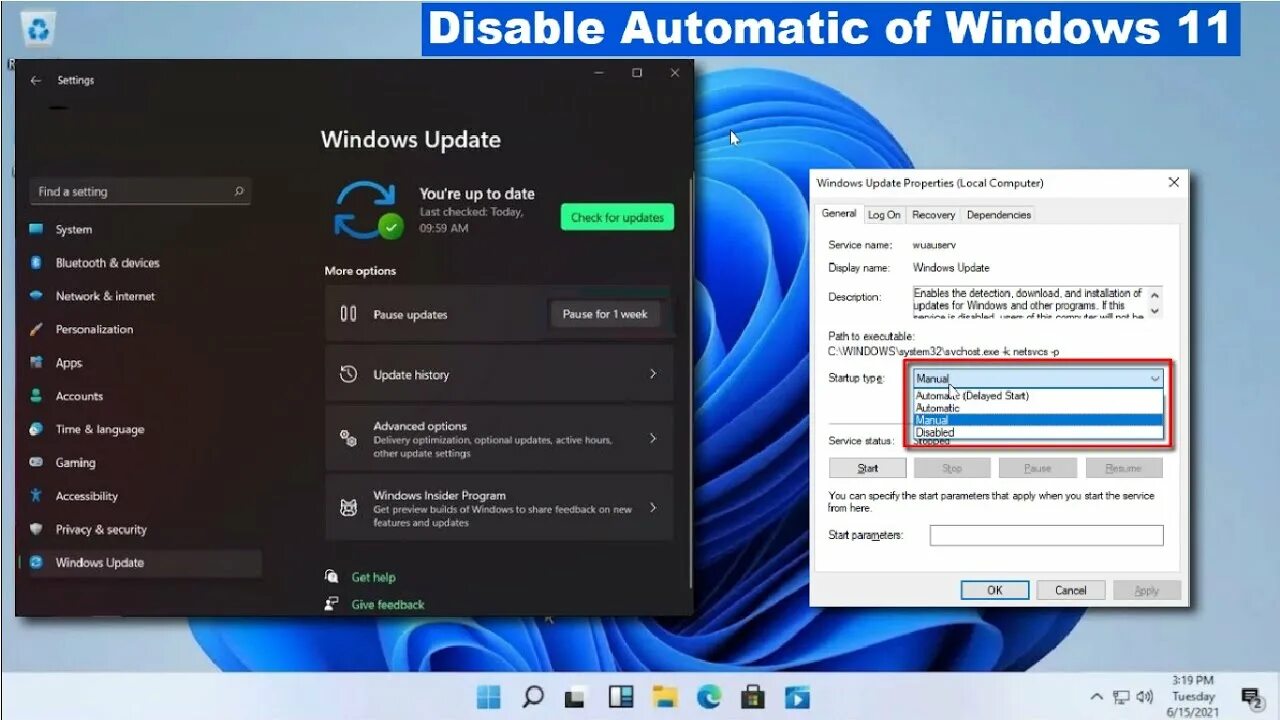Choose Disabled startup type option
This screenshot has width=1280, height=720.
[x=1038, y=432]
